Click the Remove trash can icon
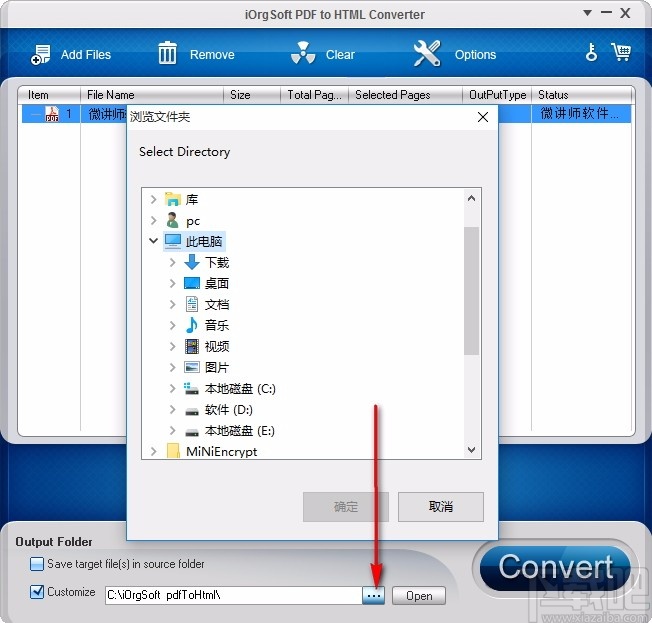The image size is (652, 623). click(167, 53)
